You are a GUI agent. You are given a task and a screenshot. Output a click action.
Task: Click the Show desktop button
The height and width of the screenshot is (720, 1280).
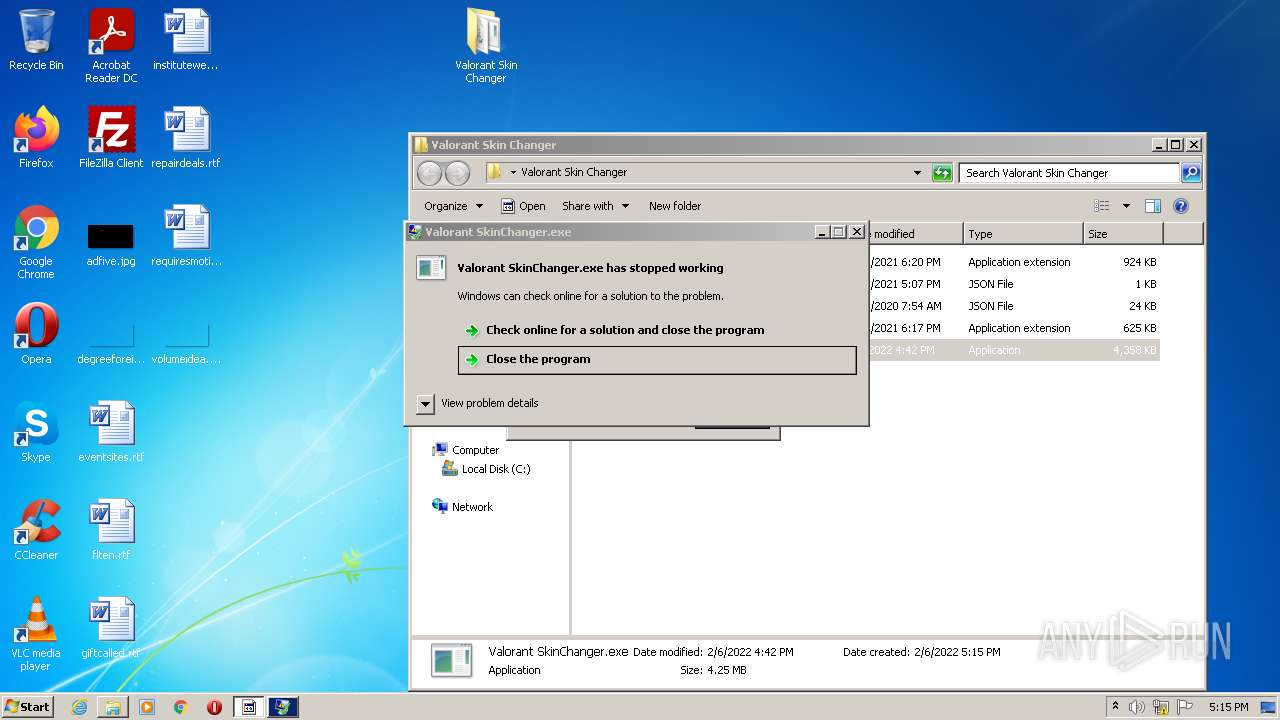pos(1269,707)
